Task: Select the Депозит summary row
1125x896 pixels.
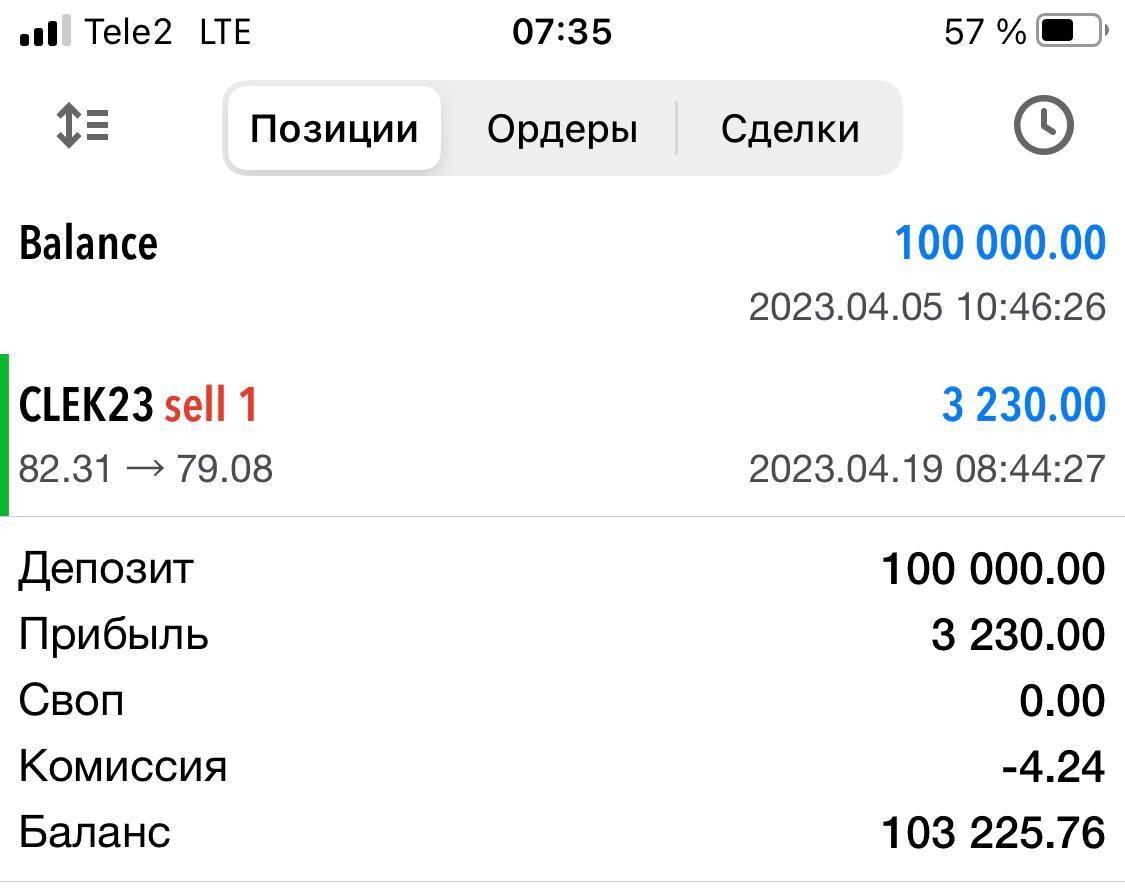Action: pos(562,569)
